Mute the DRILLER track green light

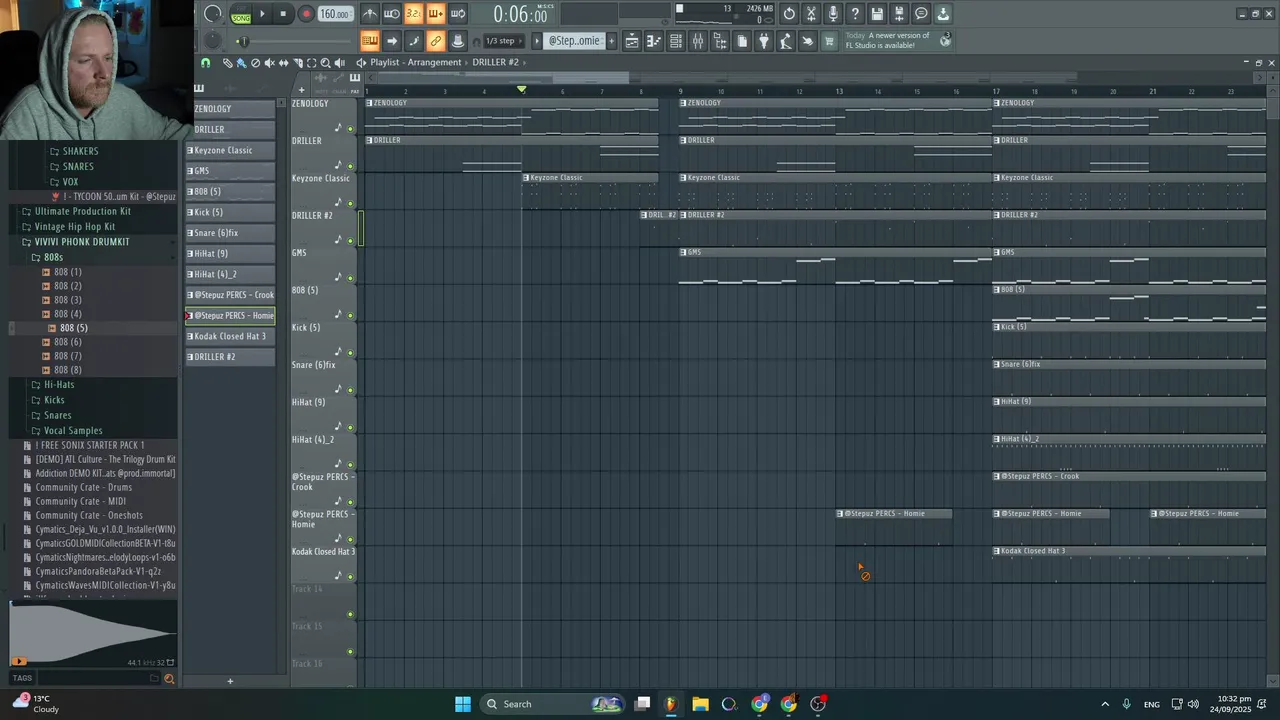coord(350,166)
